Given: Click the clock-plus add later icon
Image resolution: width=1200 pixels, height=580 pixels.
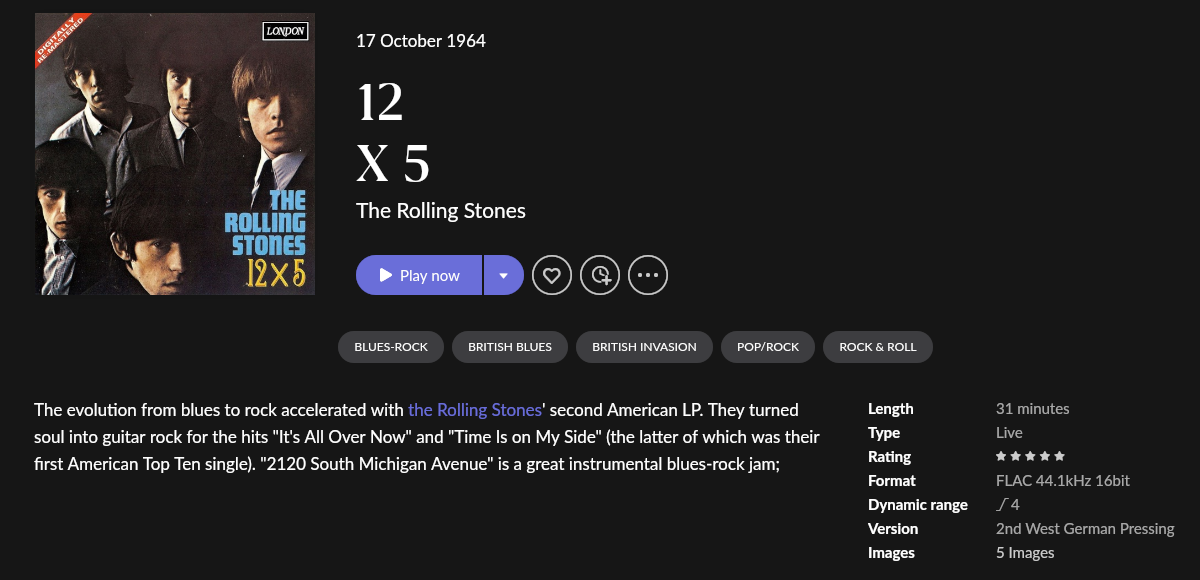Looking at the screenshot, I should tap(600, 275).
